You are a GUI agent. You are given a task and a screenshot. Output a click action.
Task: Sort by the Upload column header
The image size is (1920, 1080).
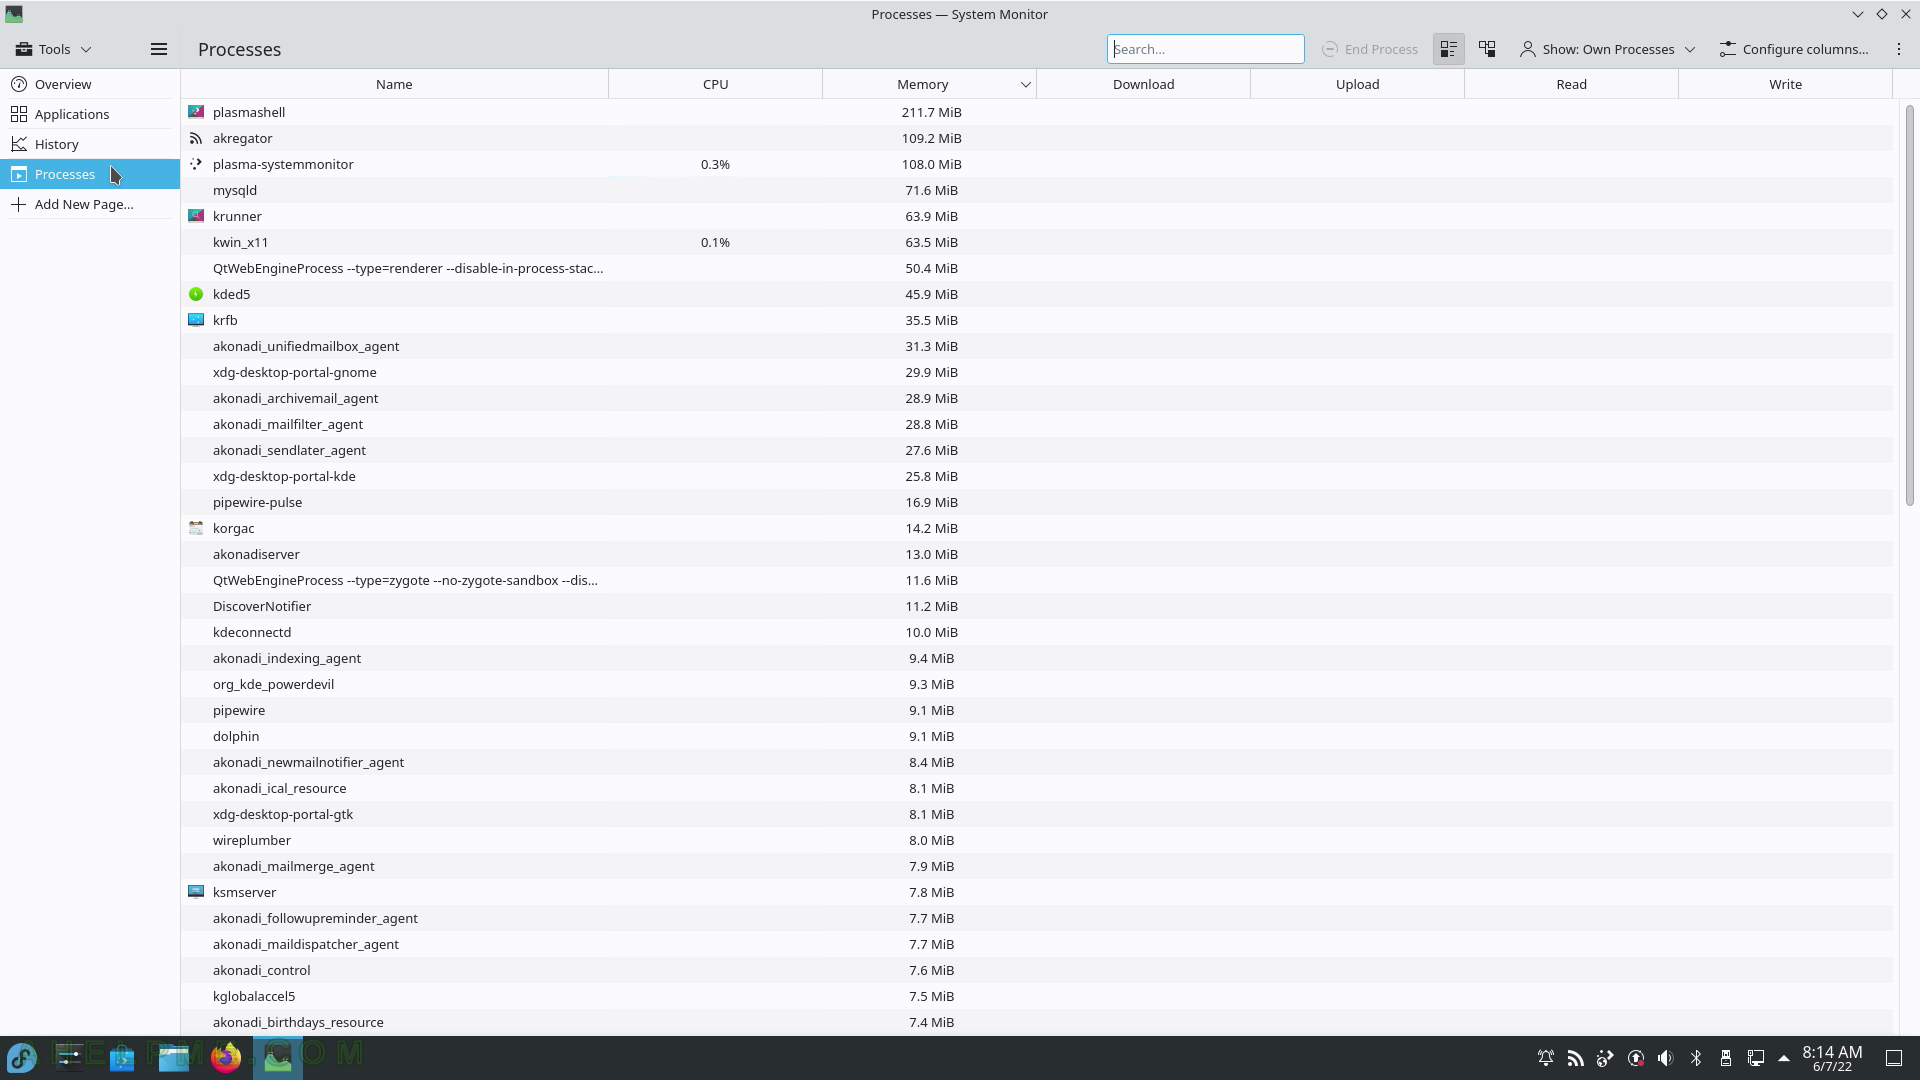click(x=1357, y=84)
